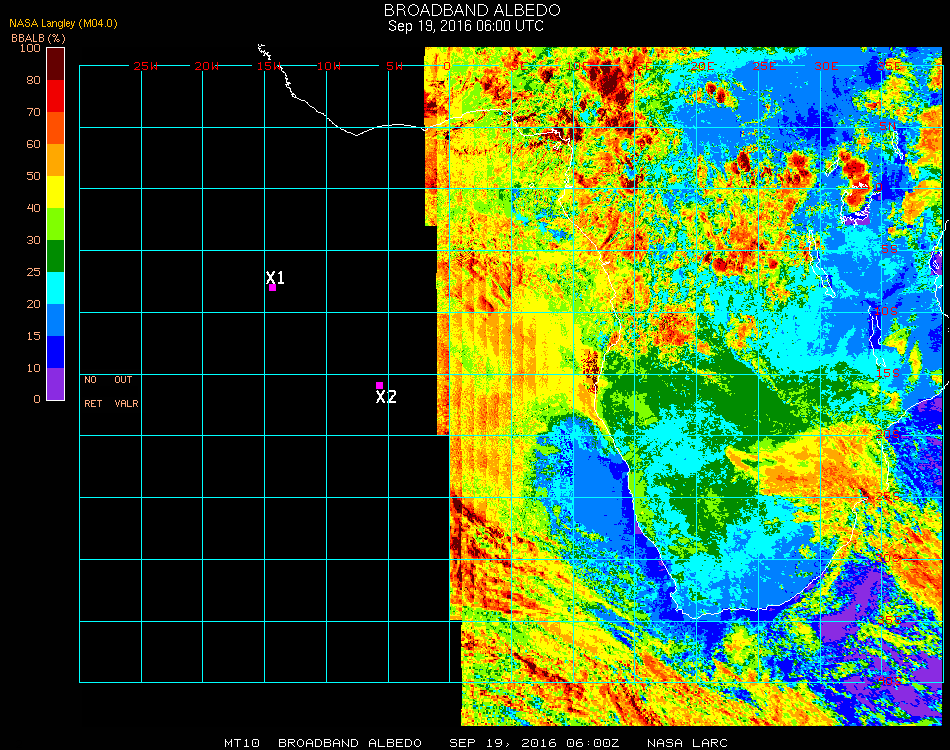Screen dimensions: 950x750
Task: Click the cyan 20–25% legend swatch
Action: click(x=55, y=288)
